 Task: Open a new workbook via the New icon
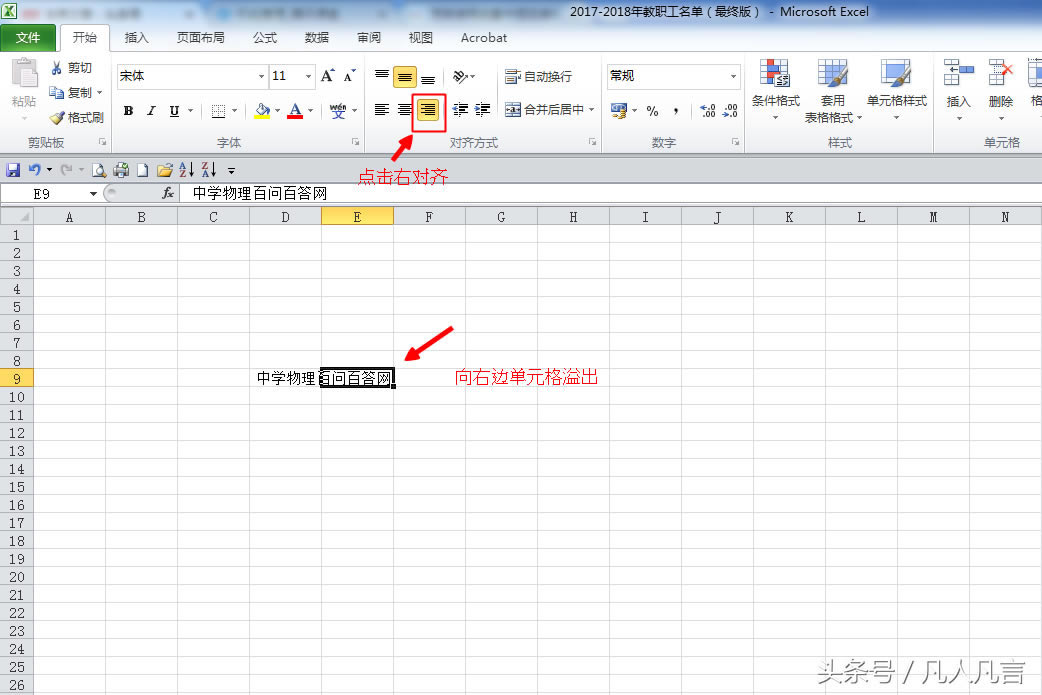point(141,169)
